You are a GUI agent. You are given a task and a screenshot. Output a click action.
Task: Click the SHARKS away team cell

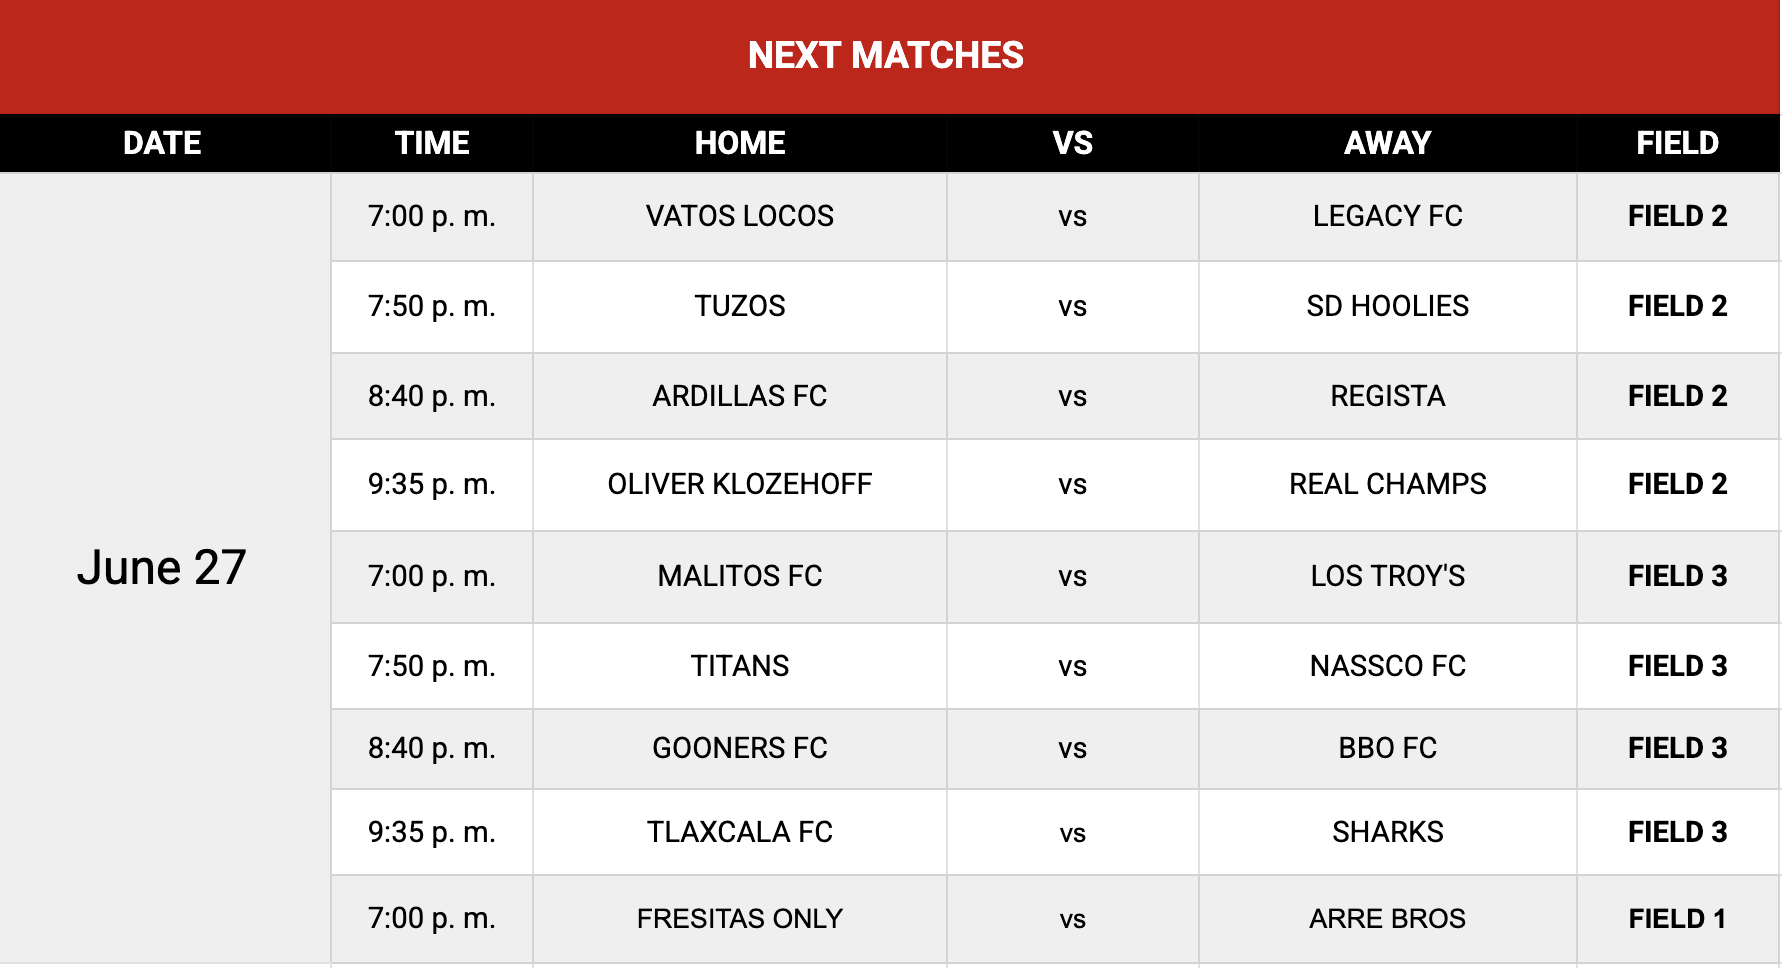tap(1388, 833)
